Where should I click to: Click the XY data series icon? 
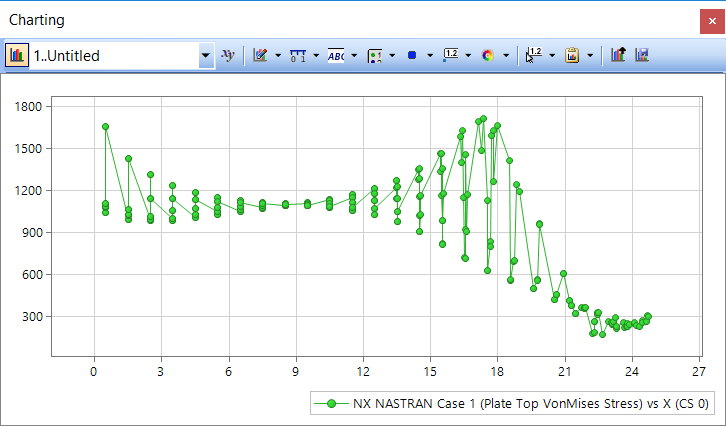pos(228,56)
